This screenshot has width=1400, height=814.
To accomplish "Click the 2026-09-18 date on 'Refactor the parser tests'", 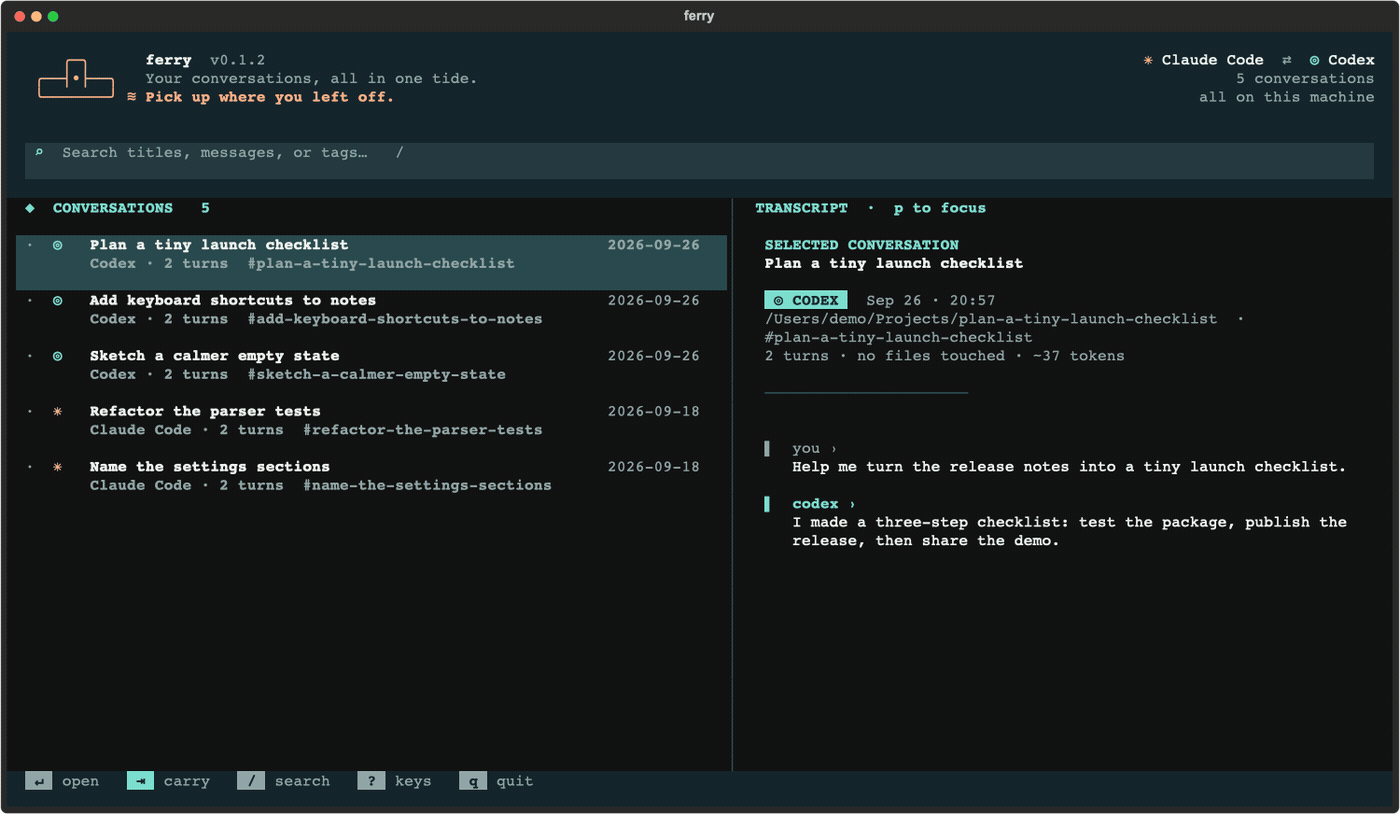I will 654,411.
